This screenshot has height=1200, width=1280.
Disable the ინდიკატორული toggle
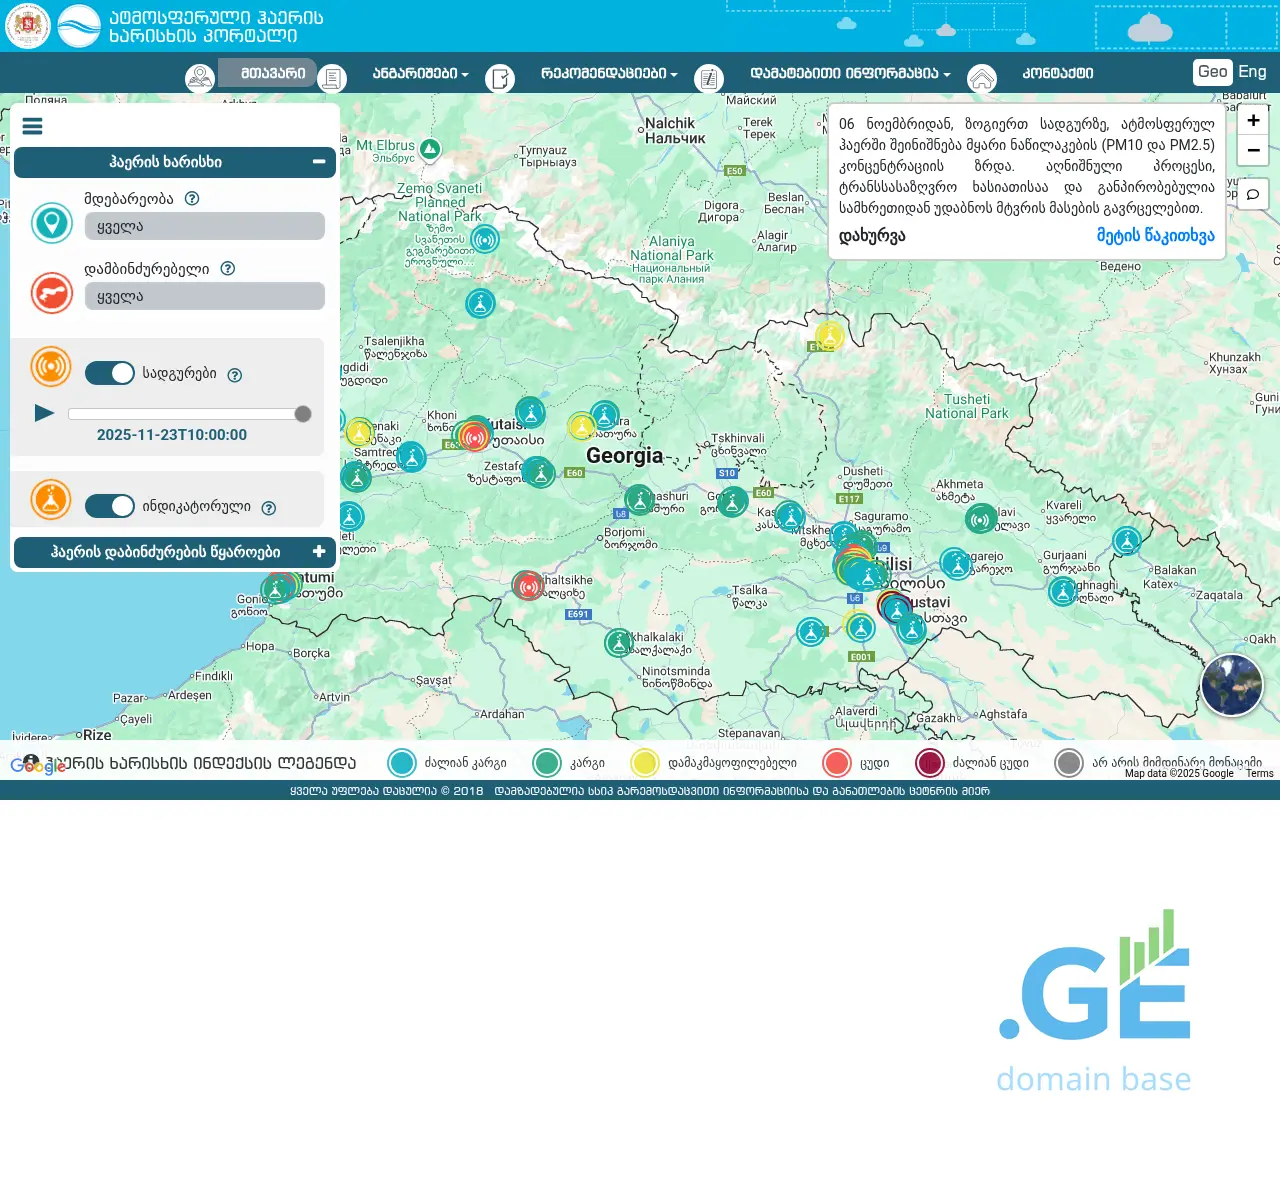[x=109, y=506]
